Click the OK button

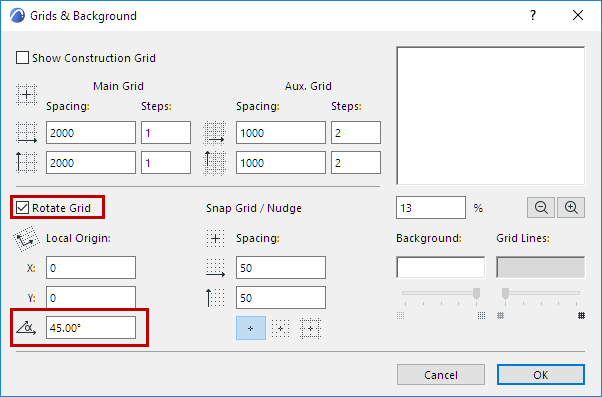pos(541,375)
